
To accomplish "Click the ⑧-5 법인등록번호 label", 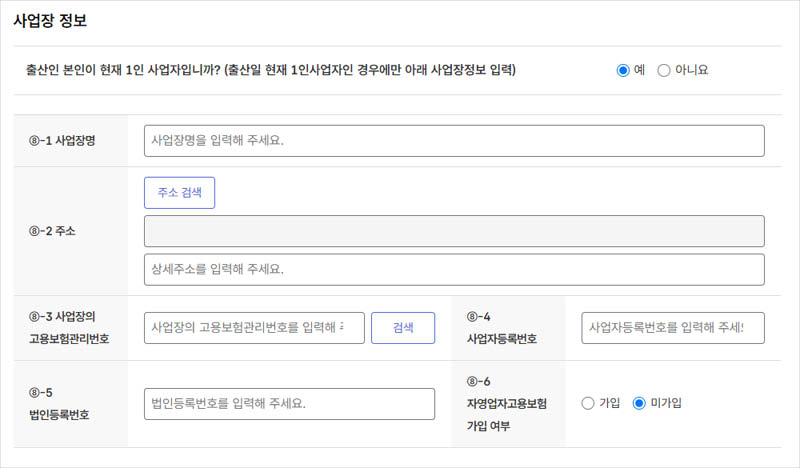I will point(59,404).
